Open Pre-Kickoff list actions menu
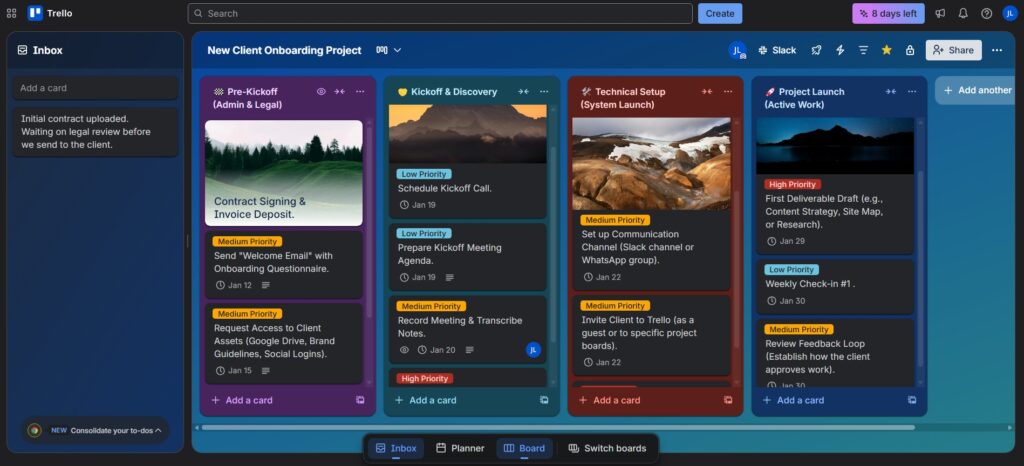 click(x=360, y=91)
